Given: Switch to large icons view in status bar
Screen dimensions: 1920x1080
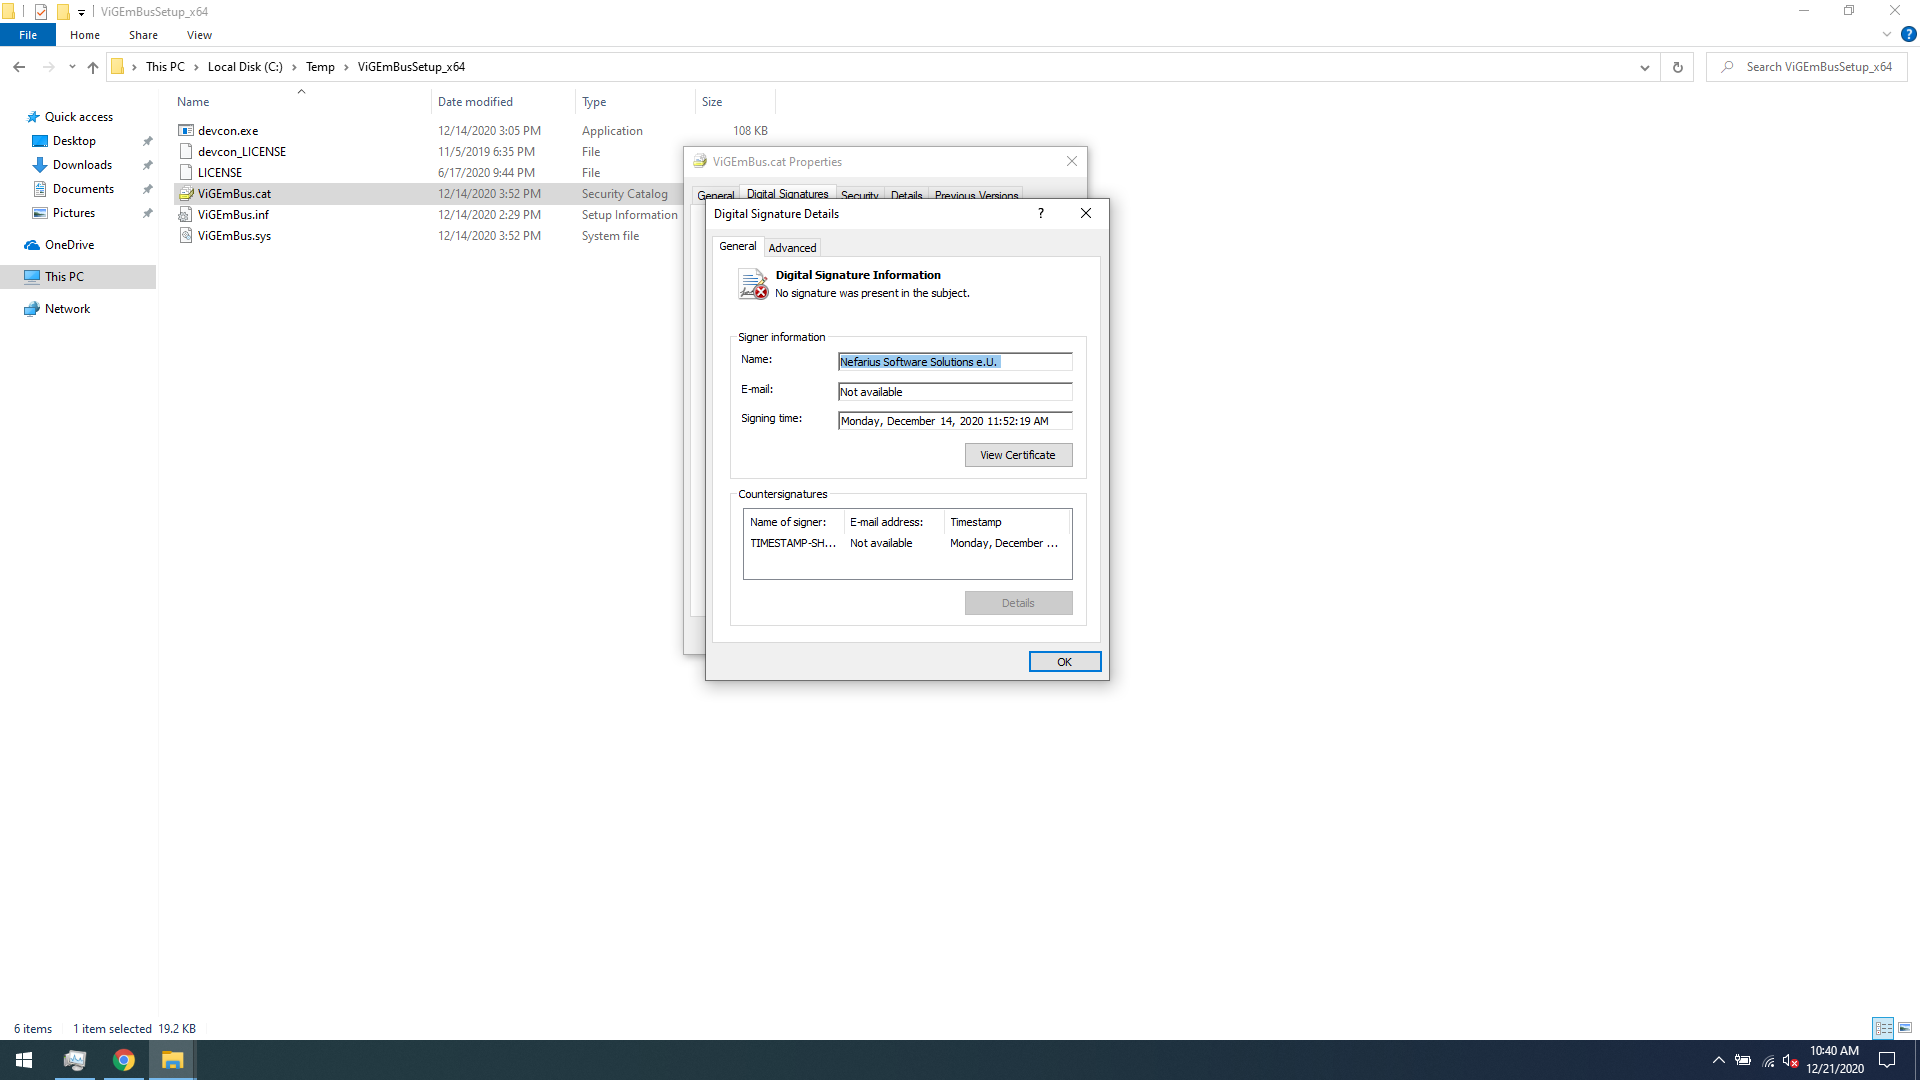Looking at the screenshot, I should click(x=1905, y=1028).
